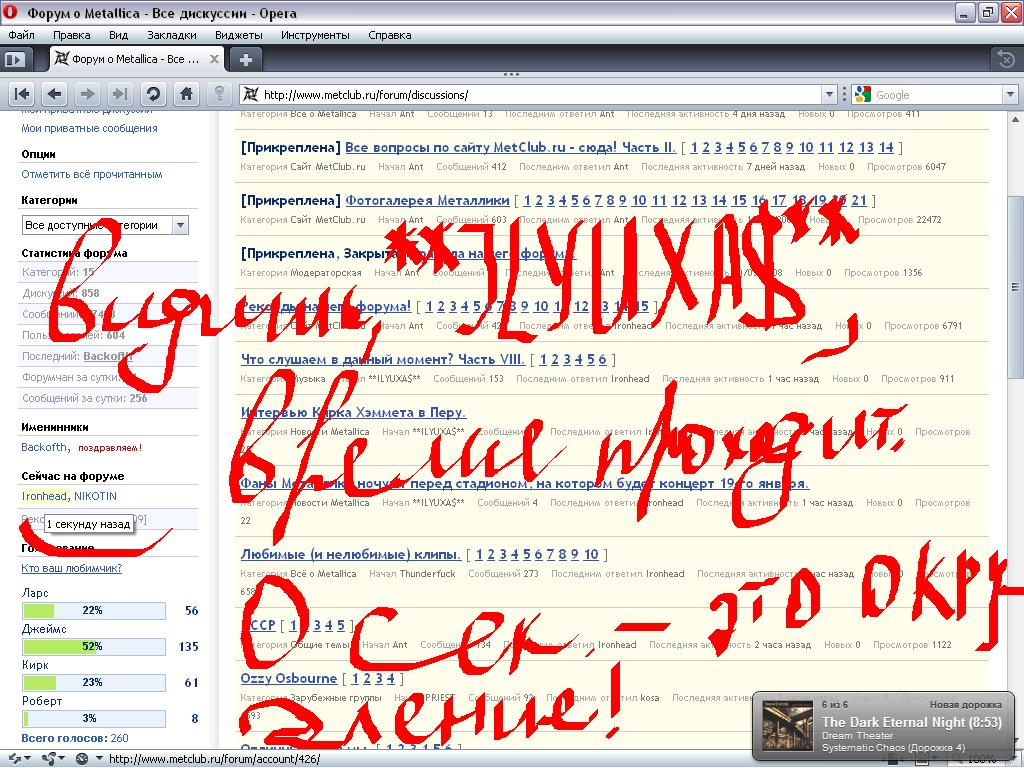1024x768 pixels.
Task: Click the Кто ваш любимчик? poll link
Action: click(72, 568)
